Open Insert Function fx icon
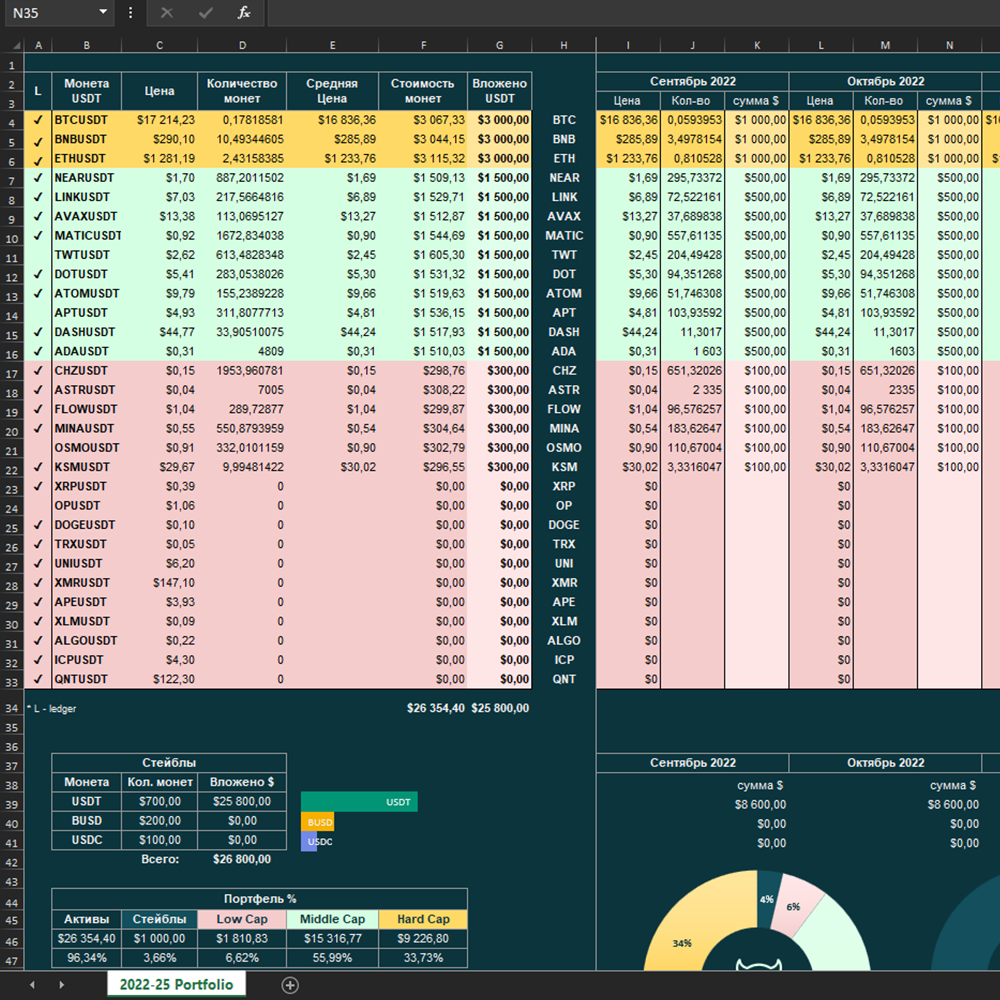 [244, 13]
